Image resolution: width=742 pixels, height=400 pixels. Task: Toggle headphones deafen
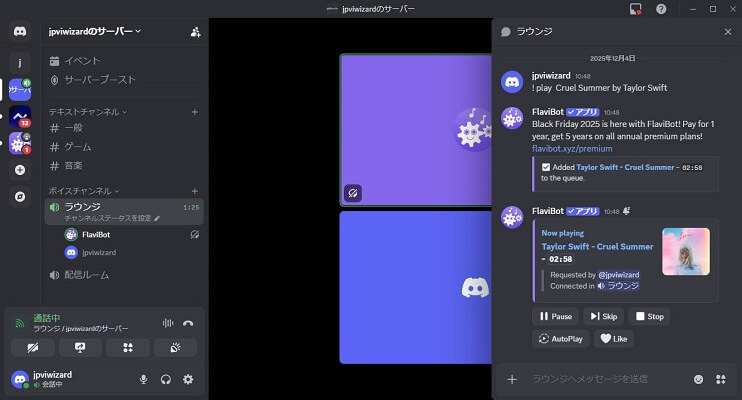(x=166, y=379)
